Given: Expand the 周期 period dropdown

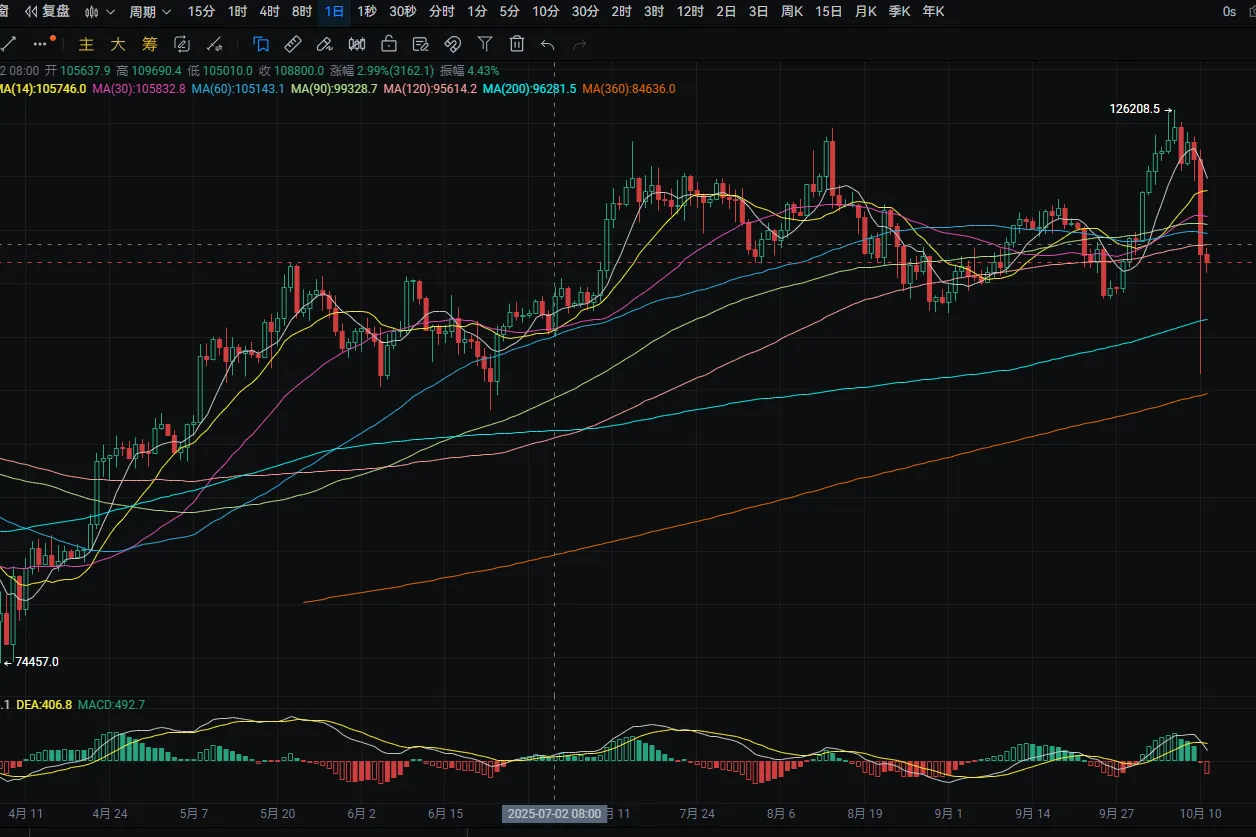Looking at the screenshot, I should click(x=149, y=12).
